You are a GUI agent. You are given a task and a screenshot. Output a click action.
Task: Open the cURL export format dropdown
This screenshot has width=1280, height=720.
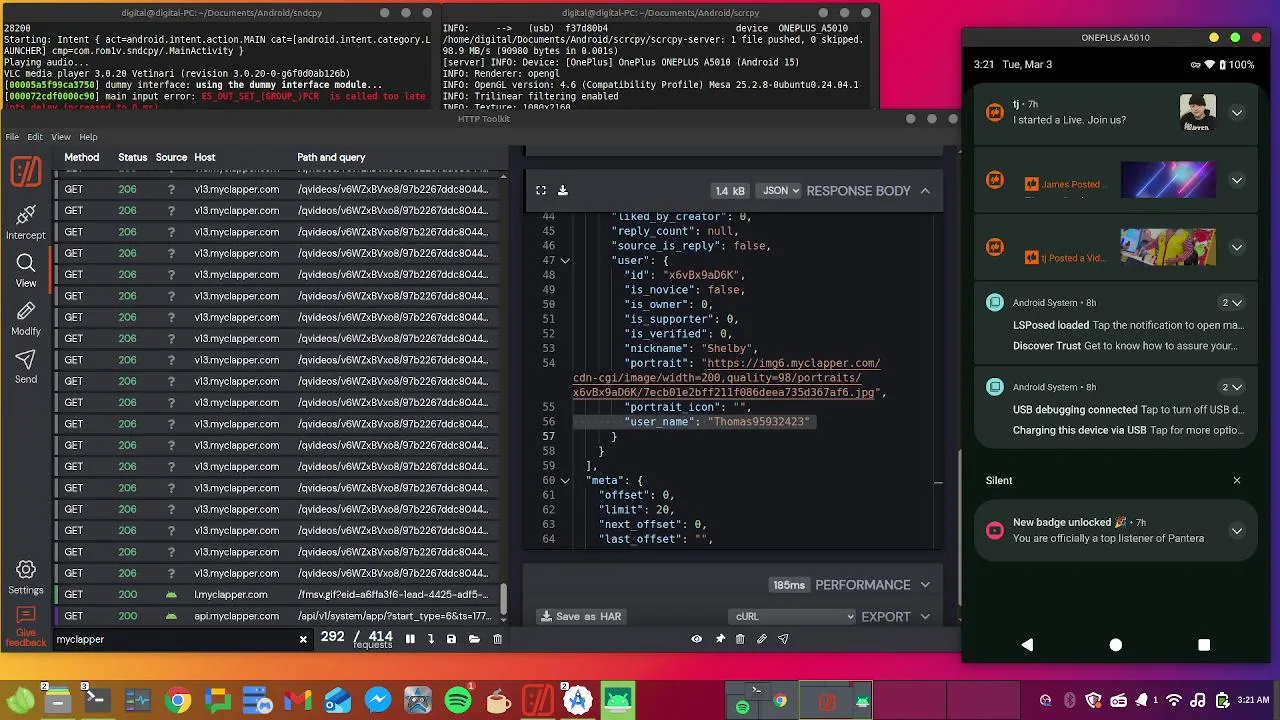(x=793, y=617)
